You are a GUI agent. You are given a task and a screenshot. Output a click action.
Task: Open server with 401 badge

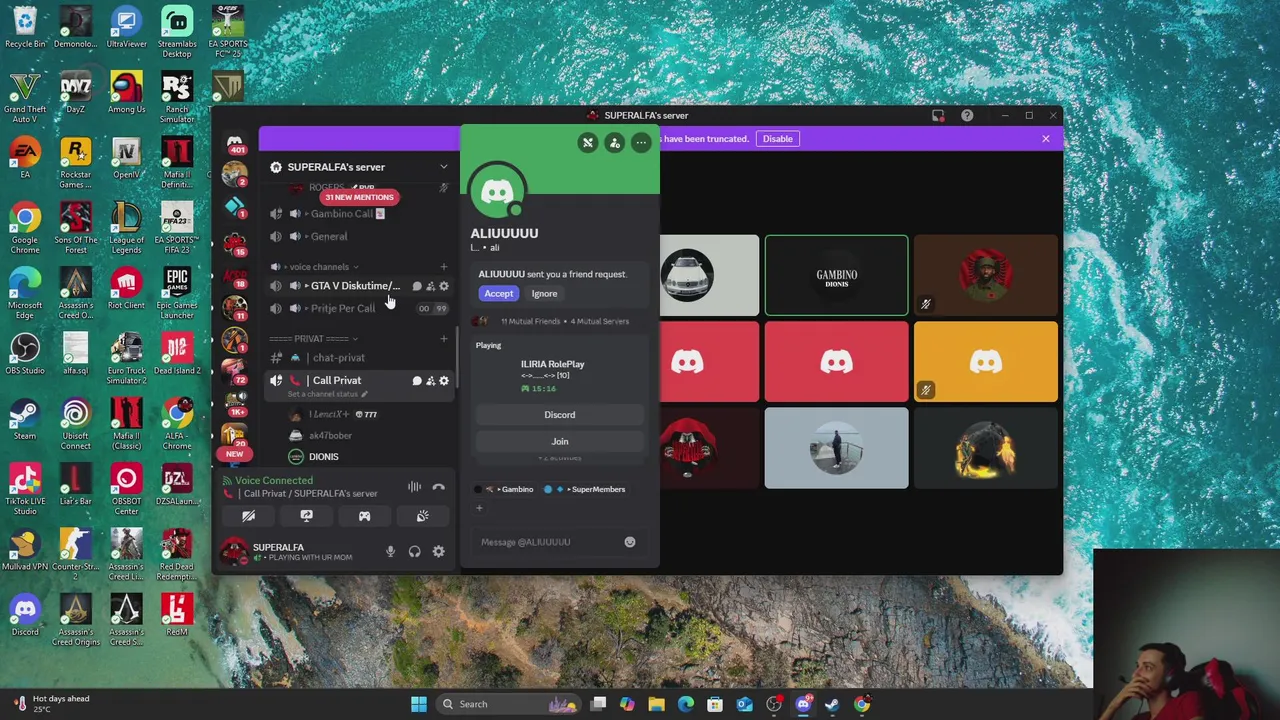tap(234, 144)
